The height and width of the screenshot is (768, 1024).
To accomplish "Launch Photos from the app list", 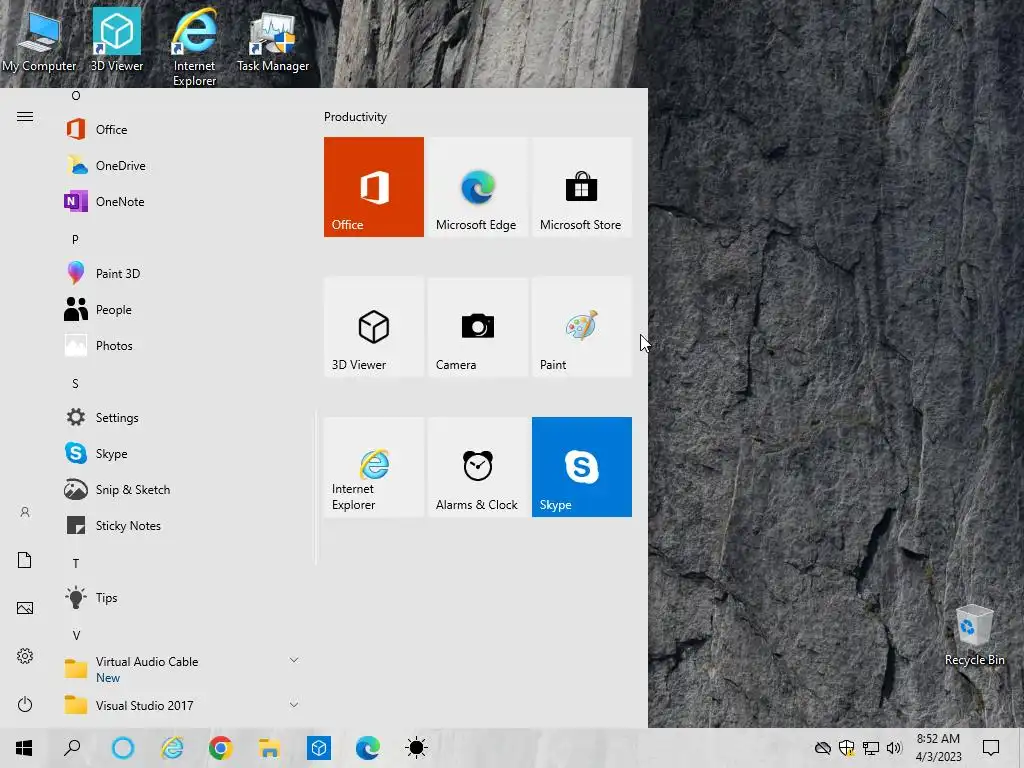I will pyautogui.click(x=182, y=345).
